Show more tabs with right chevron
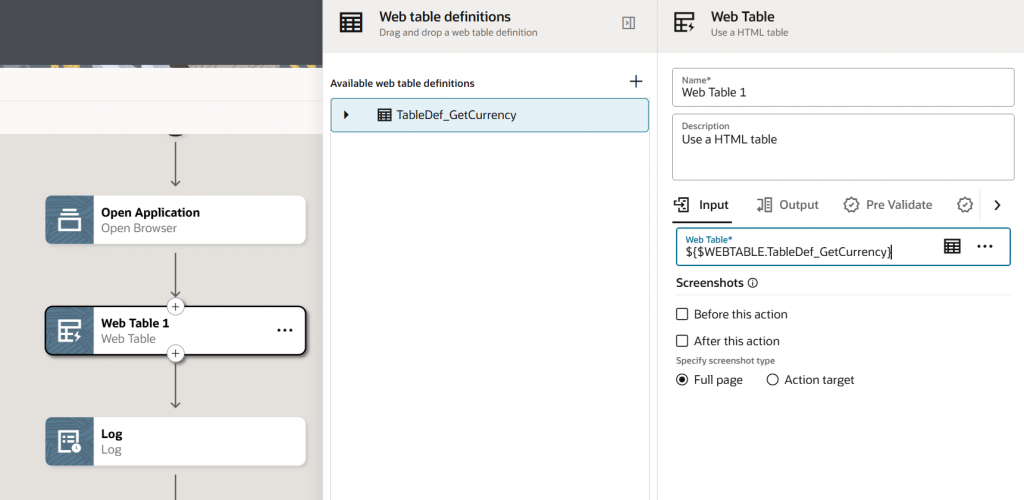 997,205
